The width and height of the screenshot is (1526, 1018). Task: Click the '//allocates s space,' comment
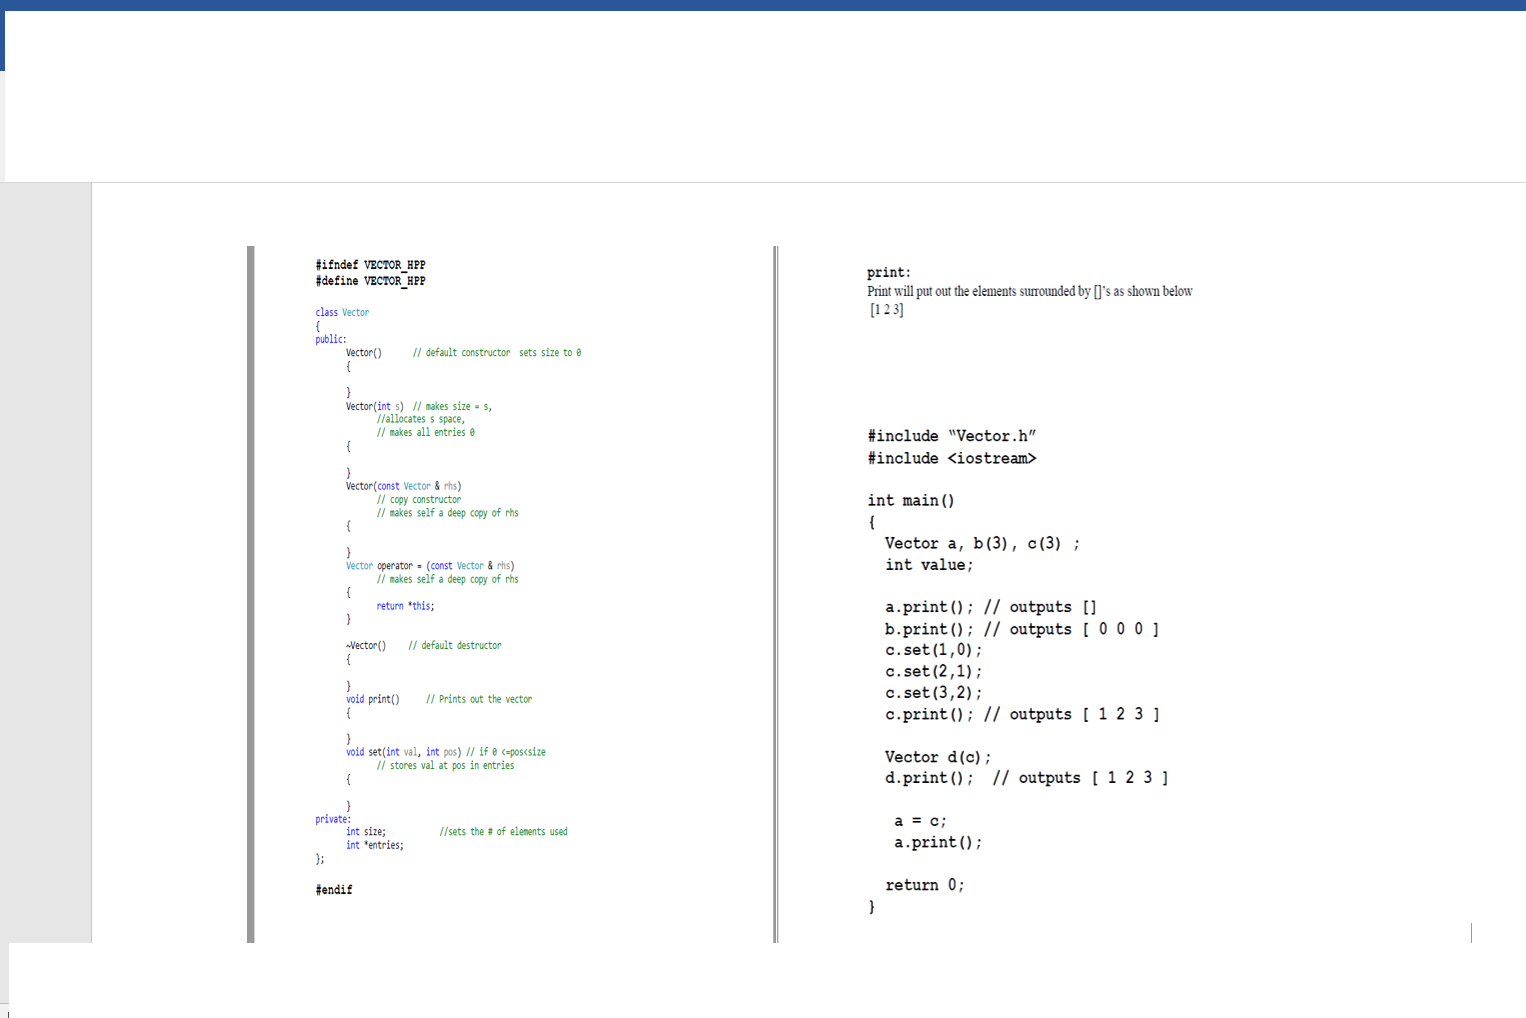pyautogui.click(x=421, y=419)
